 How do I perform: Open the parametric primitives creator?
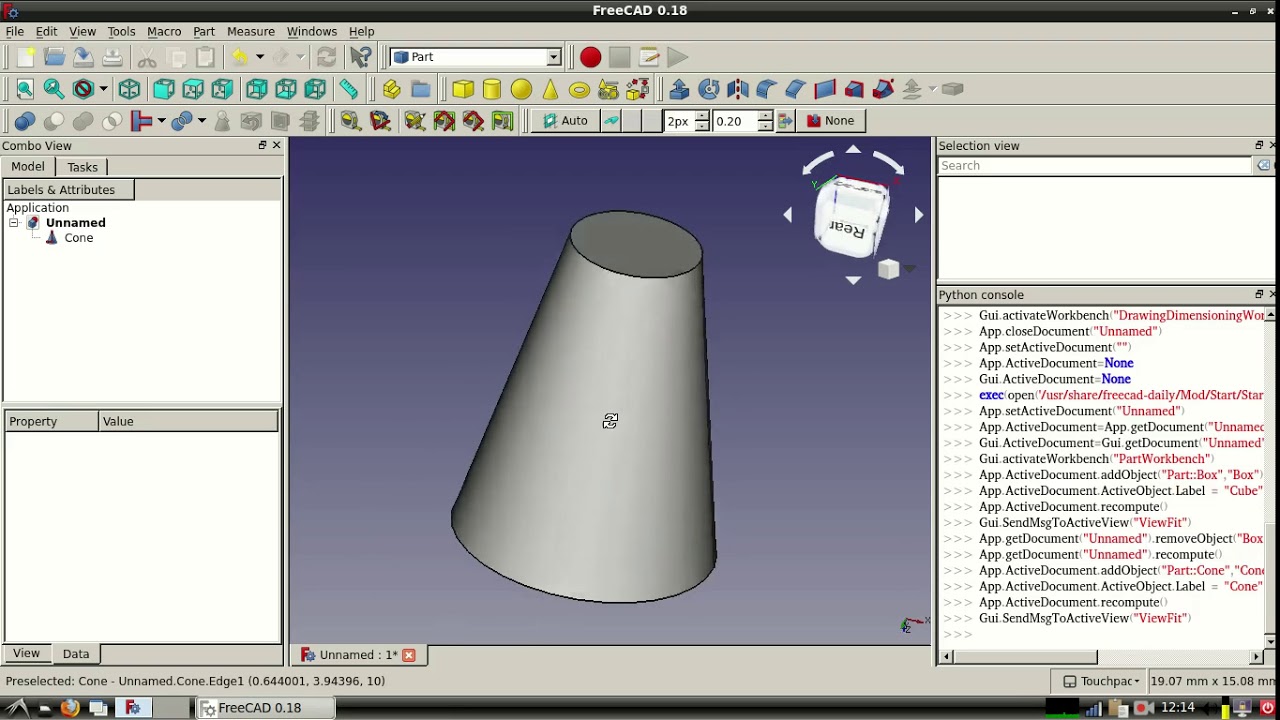[x=608, y=89]
